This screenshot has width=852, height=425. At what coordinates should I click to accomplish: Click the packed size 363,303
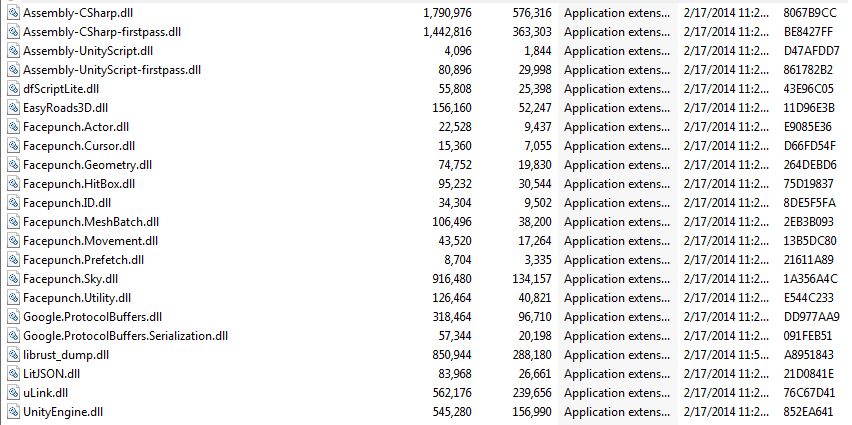click(532, 32)
